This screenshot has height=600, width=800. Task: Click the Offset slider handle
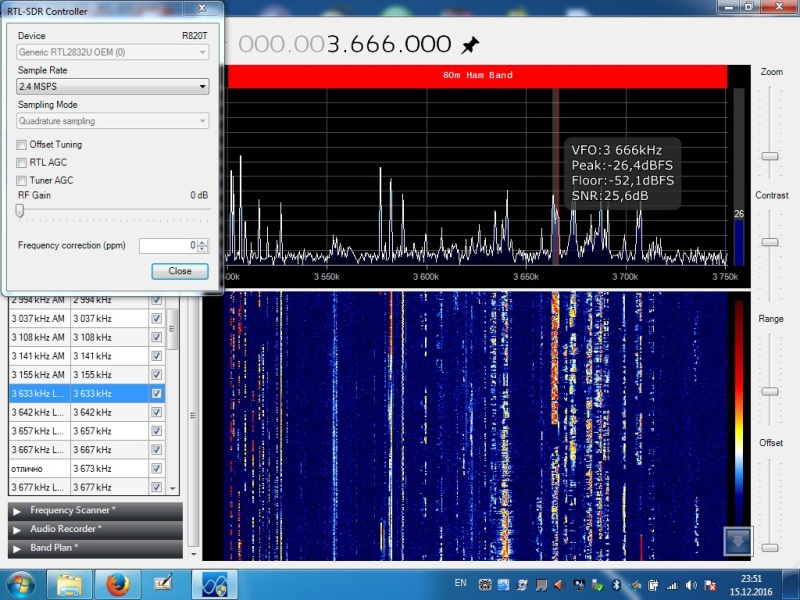click(x=769, y=547)
